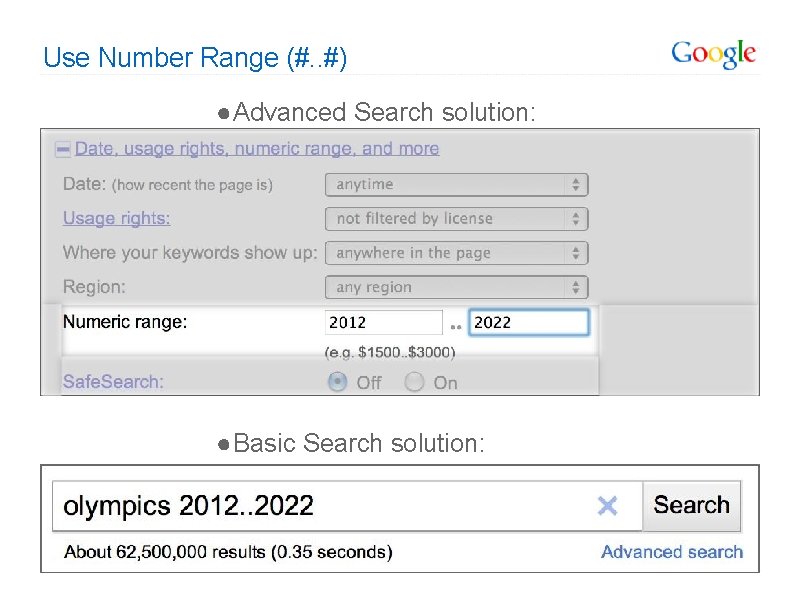Select the SafeSearch Off radio button

click(339, 382)
